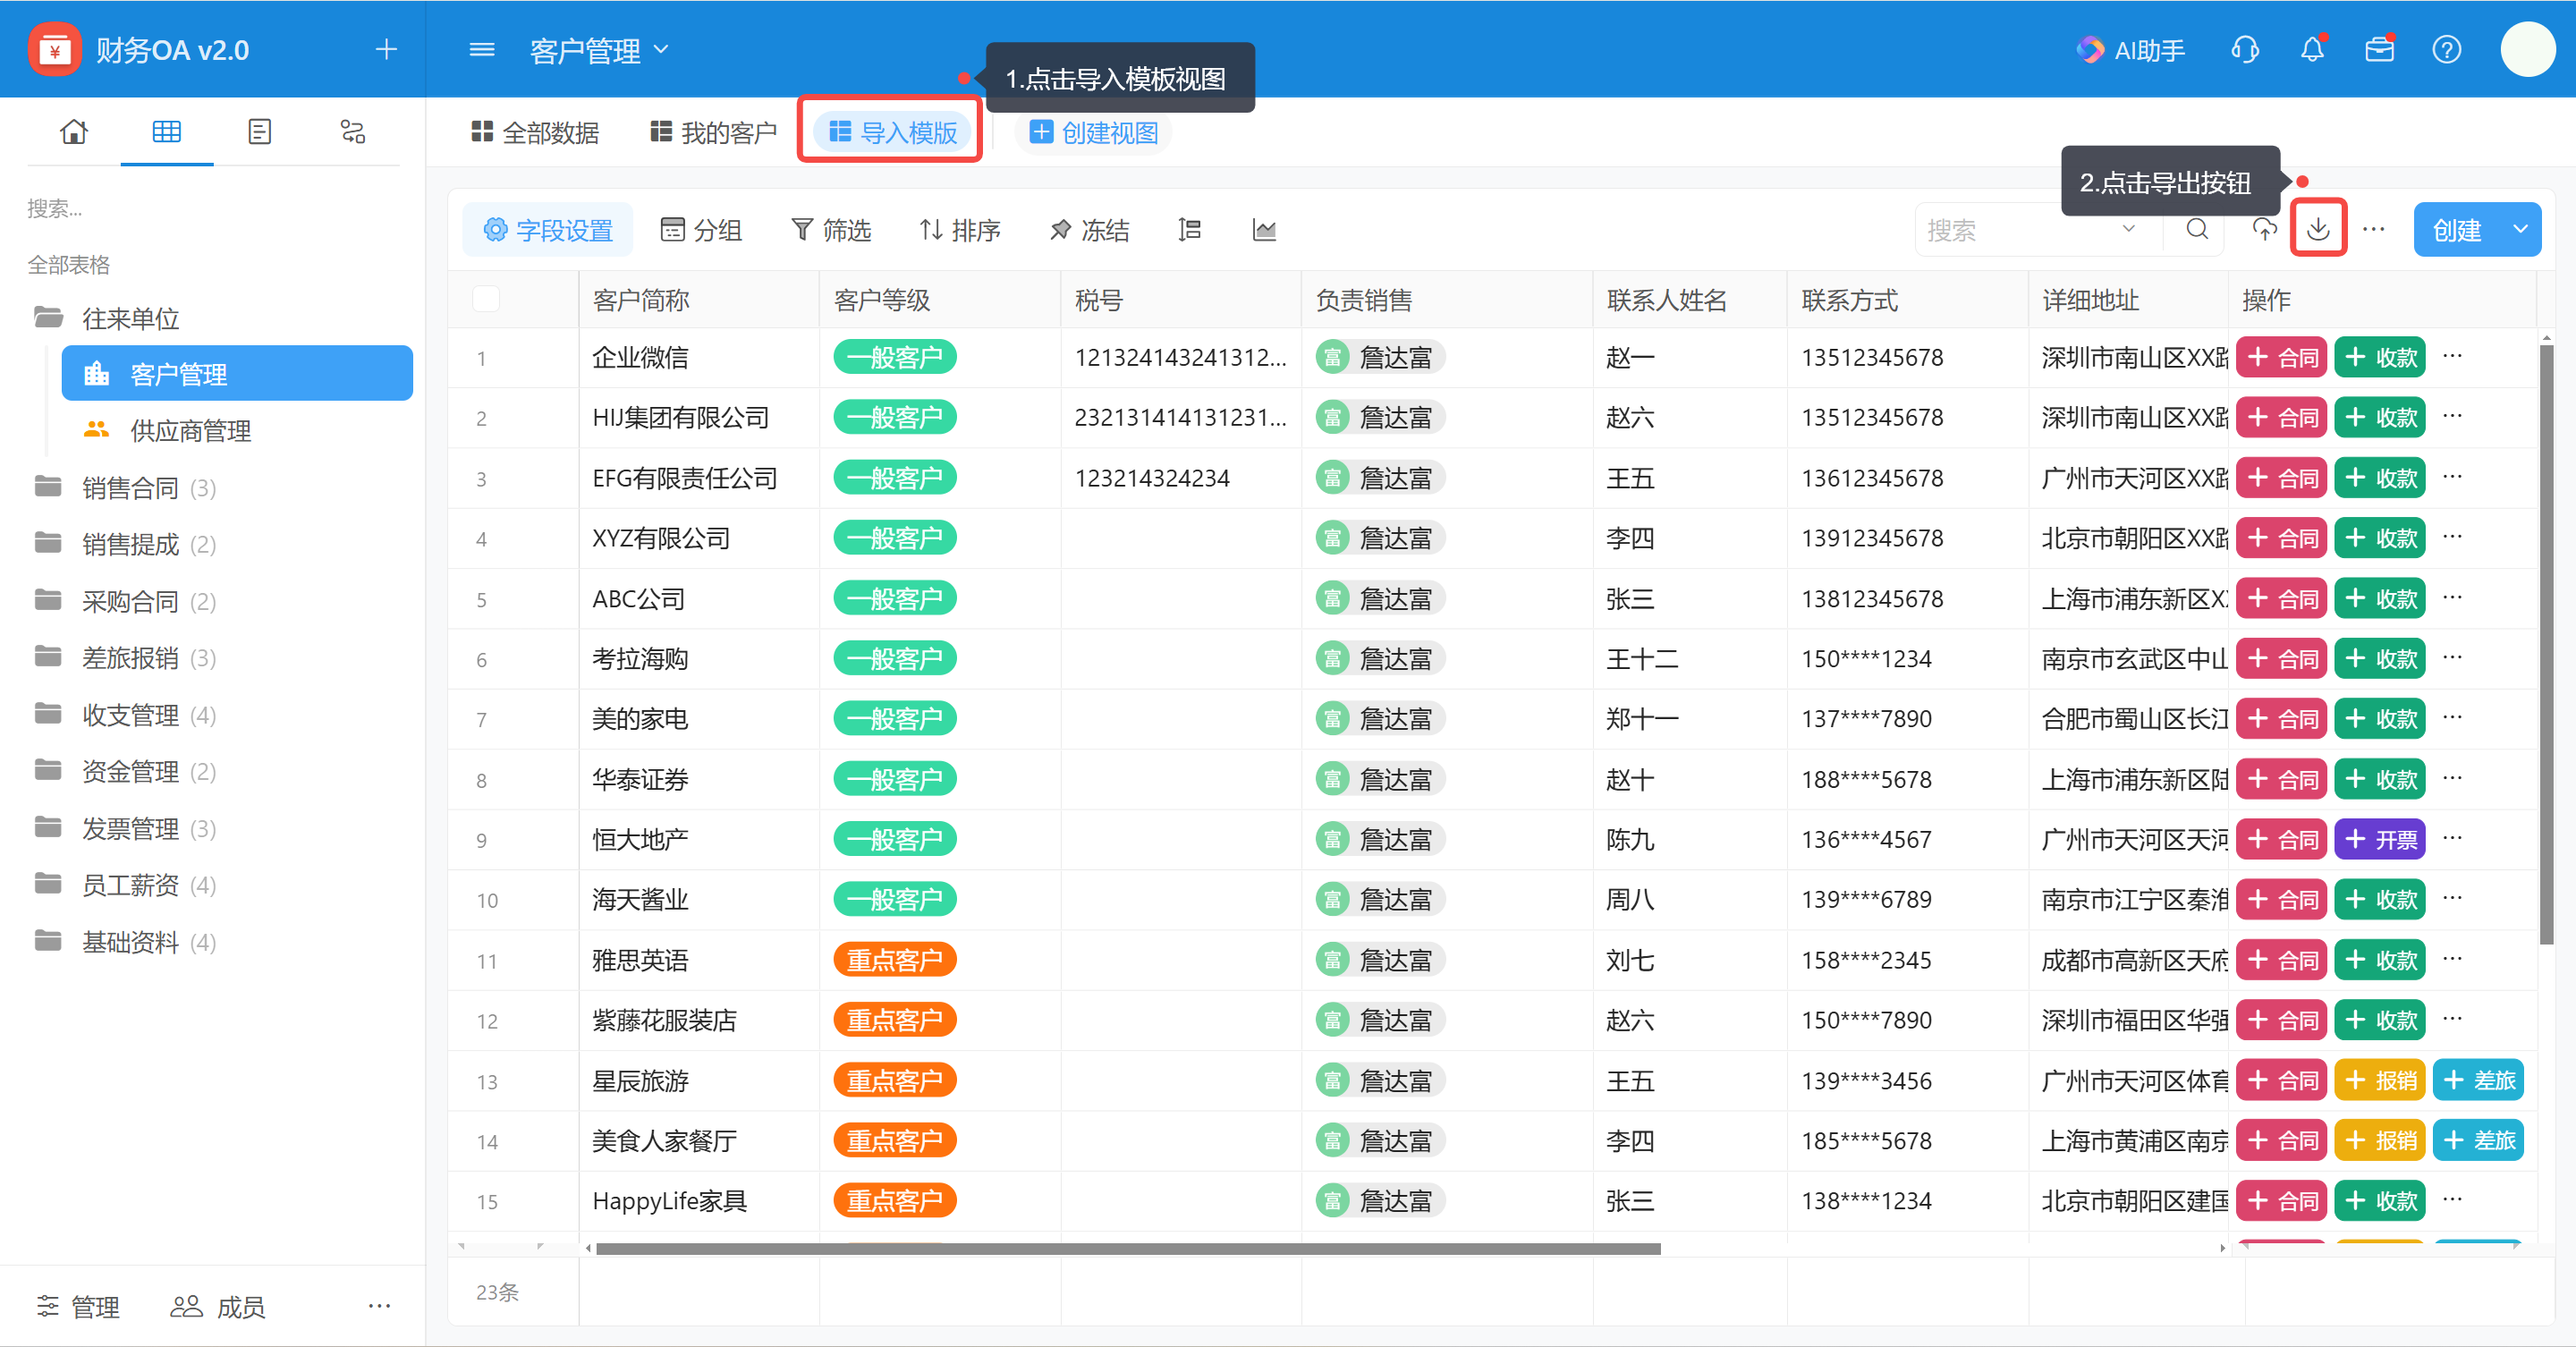Click the plus icon beside 财务OA v2.0
2576x1347 pixels.
coord(386,49)
